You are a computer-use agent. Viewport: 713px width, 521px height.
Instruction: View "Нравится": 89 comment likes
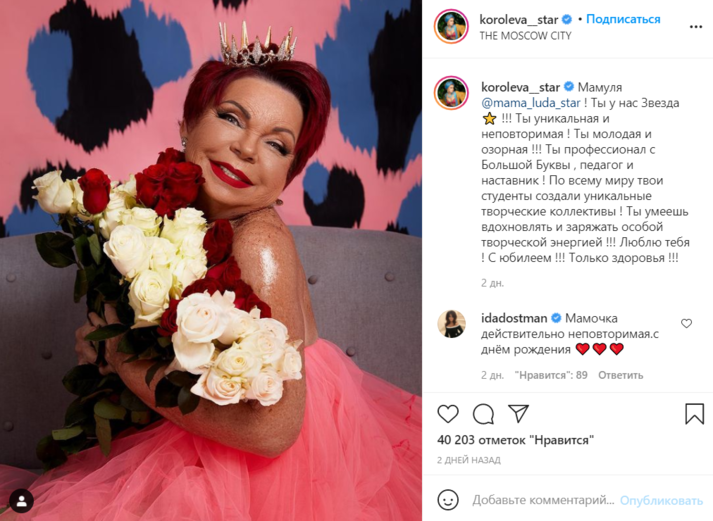[x=551, y=375]
